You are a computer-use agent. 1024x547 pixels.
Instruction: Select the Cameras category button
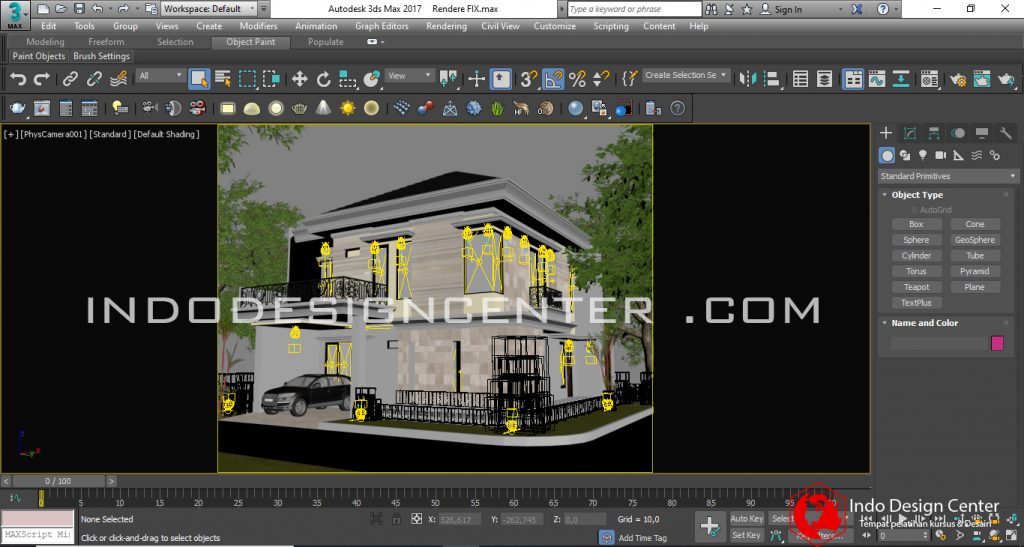click(x=940, y=155)
